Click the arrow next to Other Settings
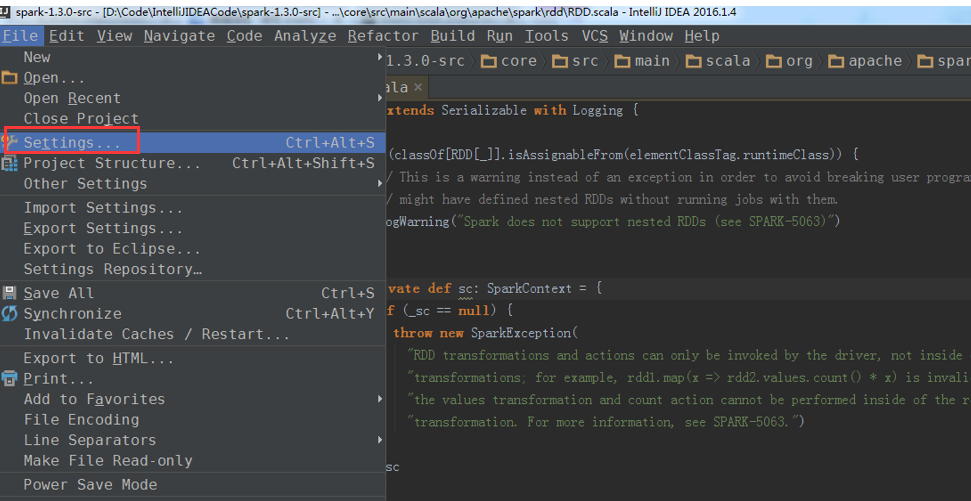 click(379, 184)
